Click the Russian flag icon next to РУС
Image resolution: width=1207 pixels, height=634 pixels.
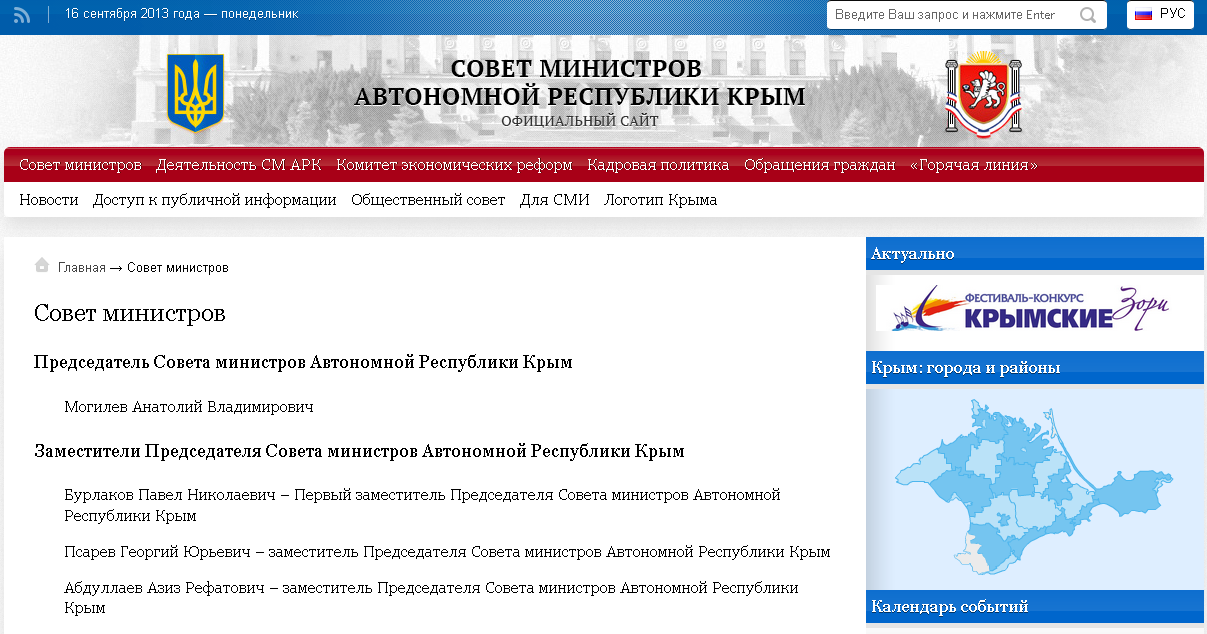pyautogui.click(x=1142, y=14)
